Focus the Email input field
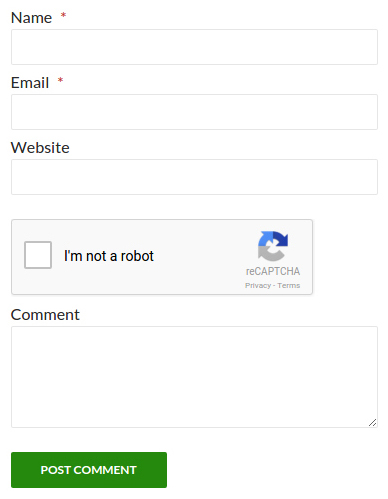Screen dimensions: 388x499 [x=194, y=112]
